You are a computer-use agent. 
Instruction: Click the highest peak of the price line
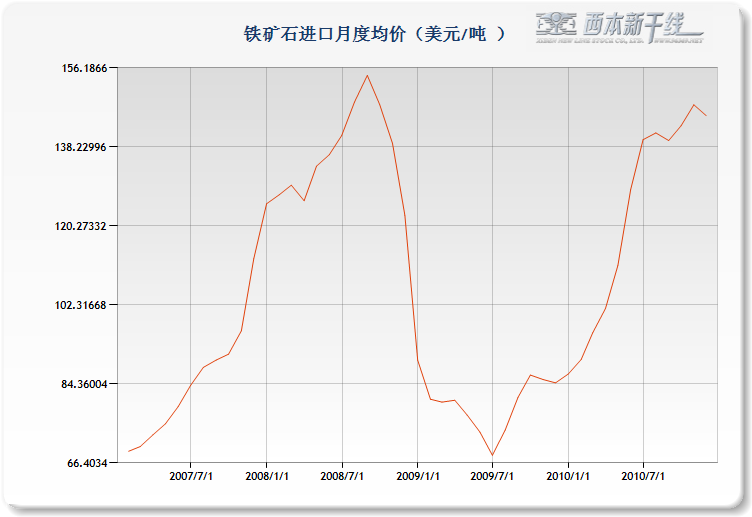click(x=367, y=75)
